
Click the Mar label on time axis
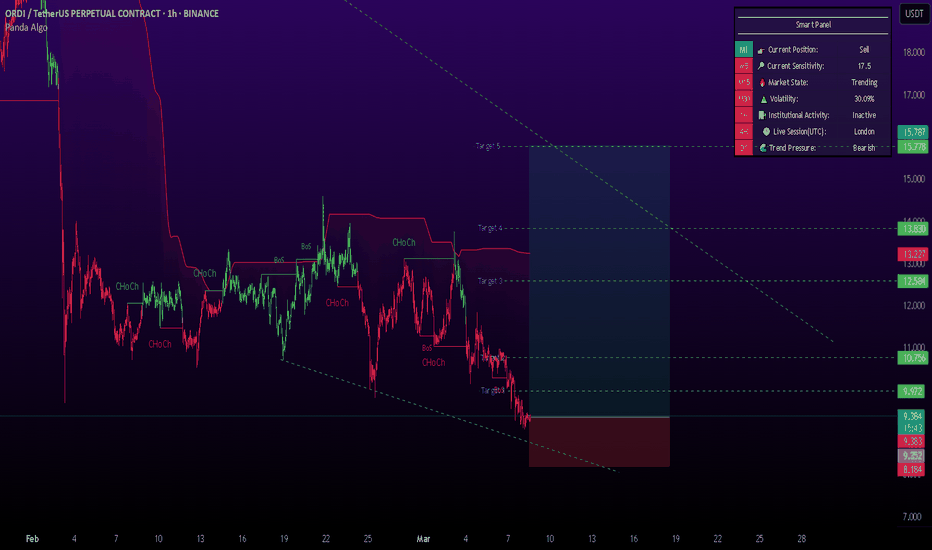[x=423, y=539]
